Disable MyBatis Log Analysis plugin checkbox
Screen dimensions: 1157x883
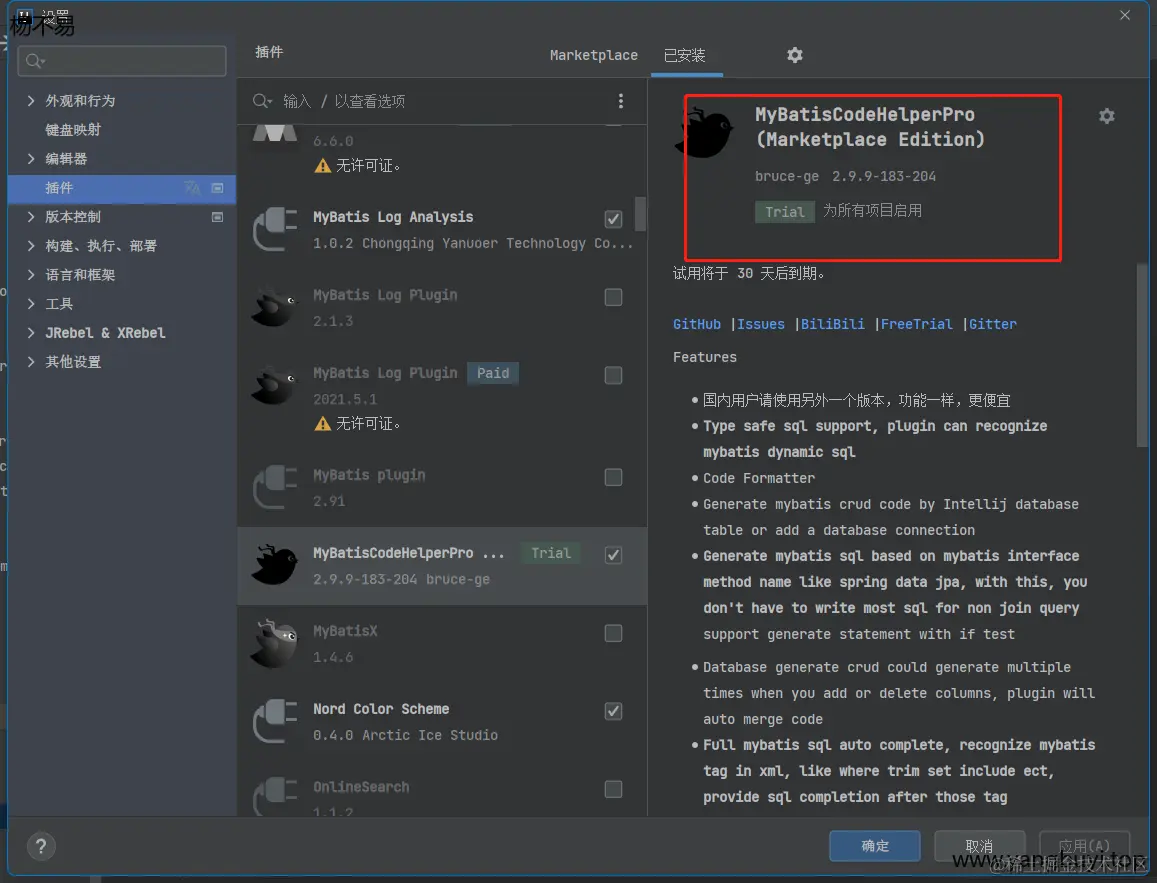[613, 219]
